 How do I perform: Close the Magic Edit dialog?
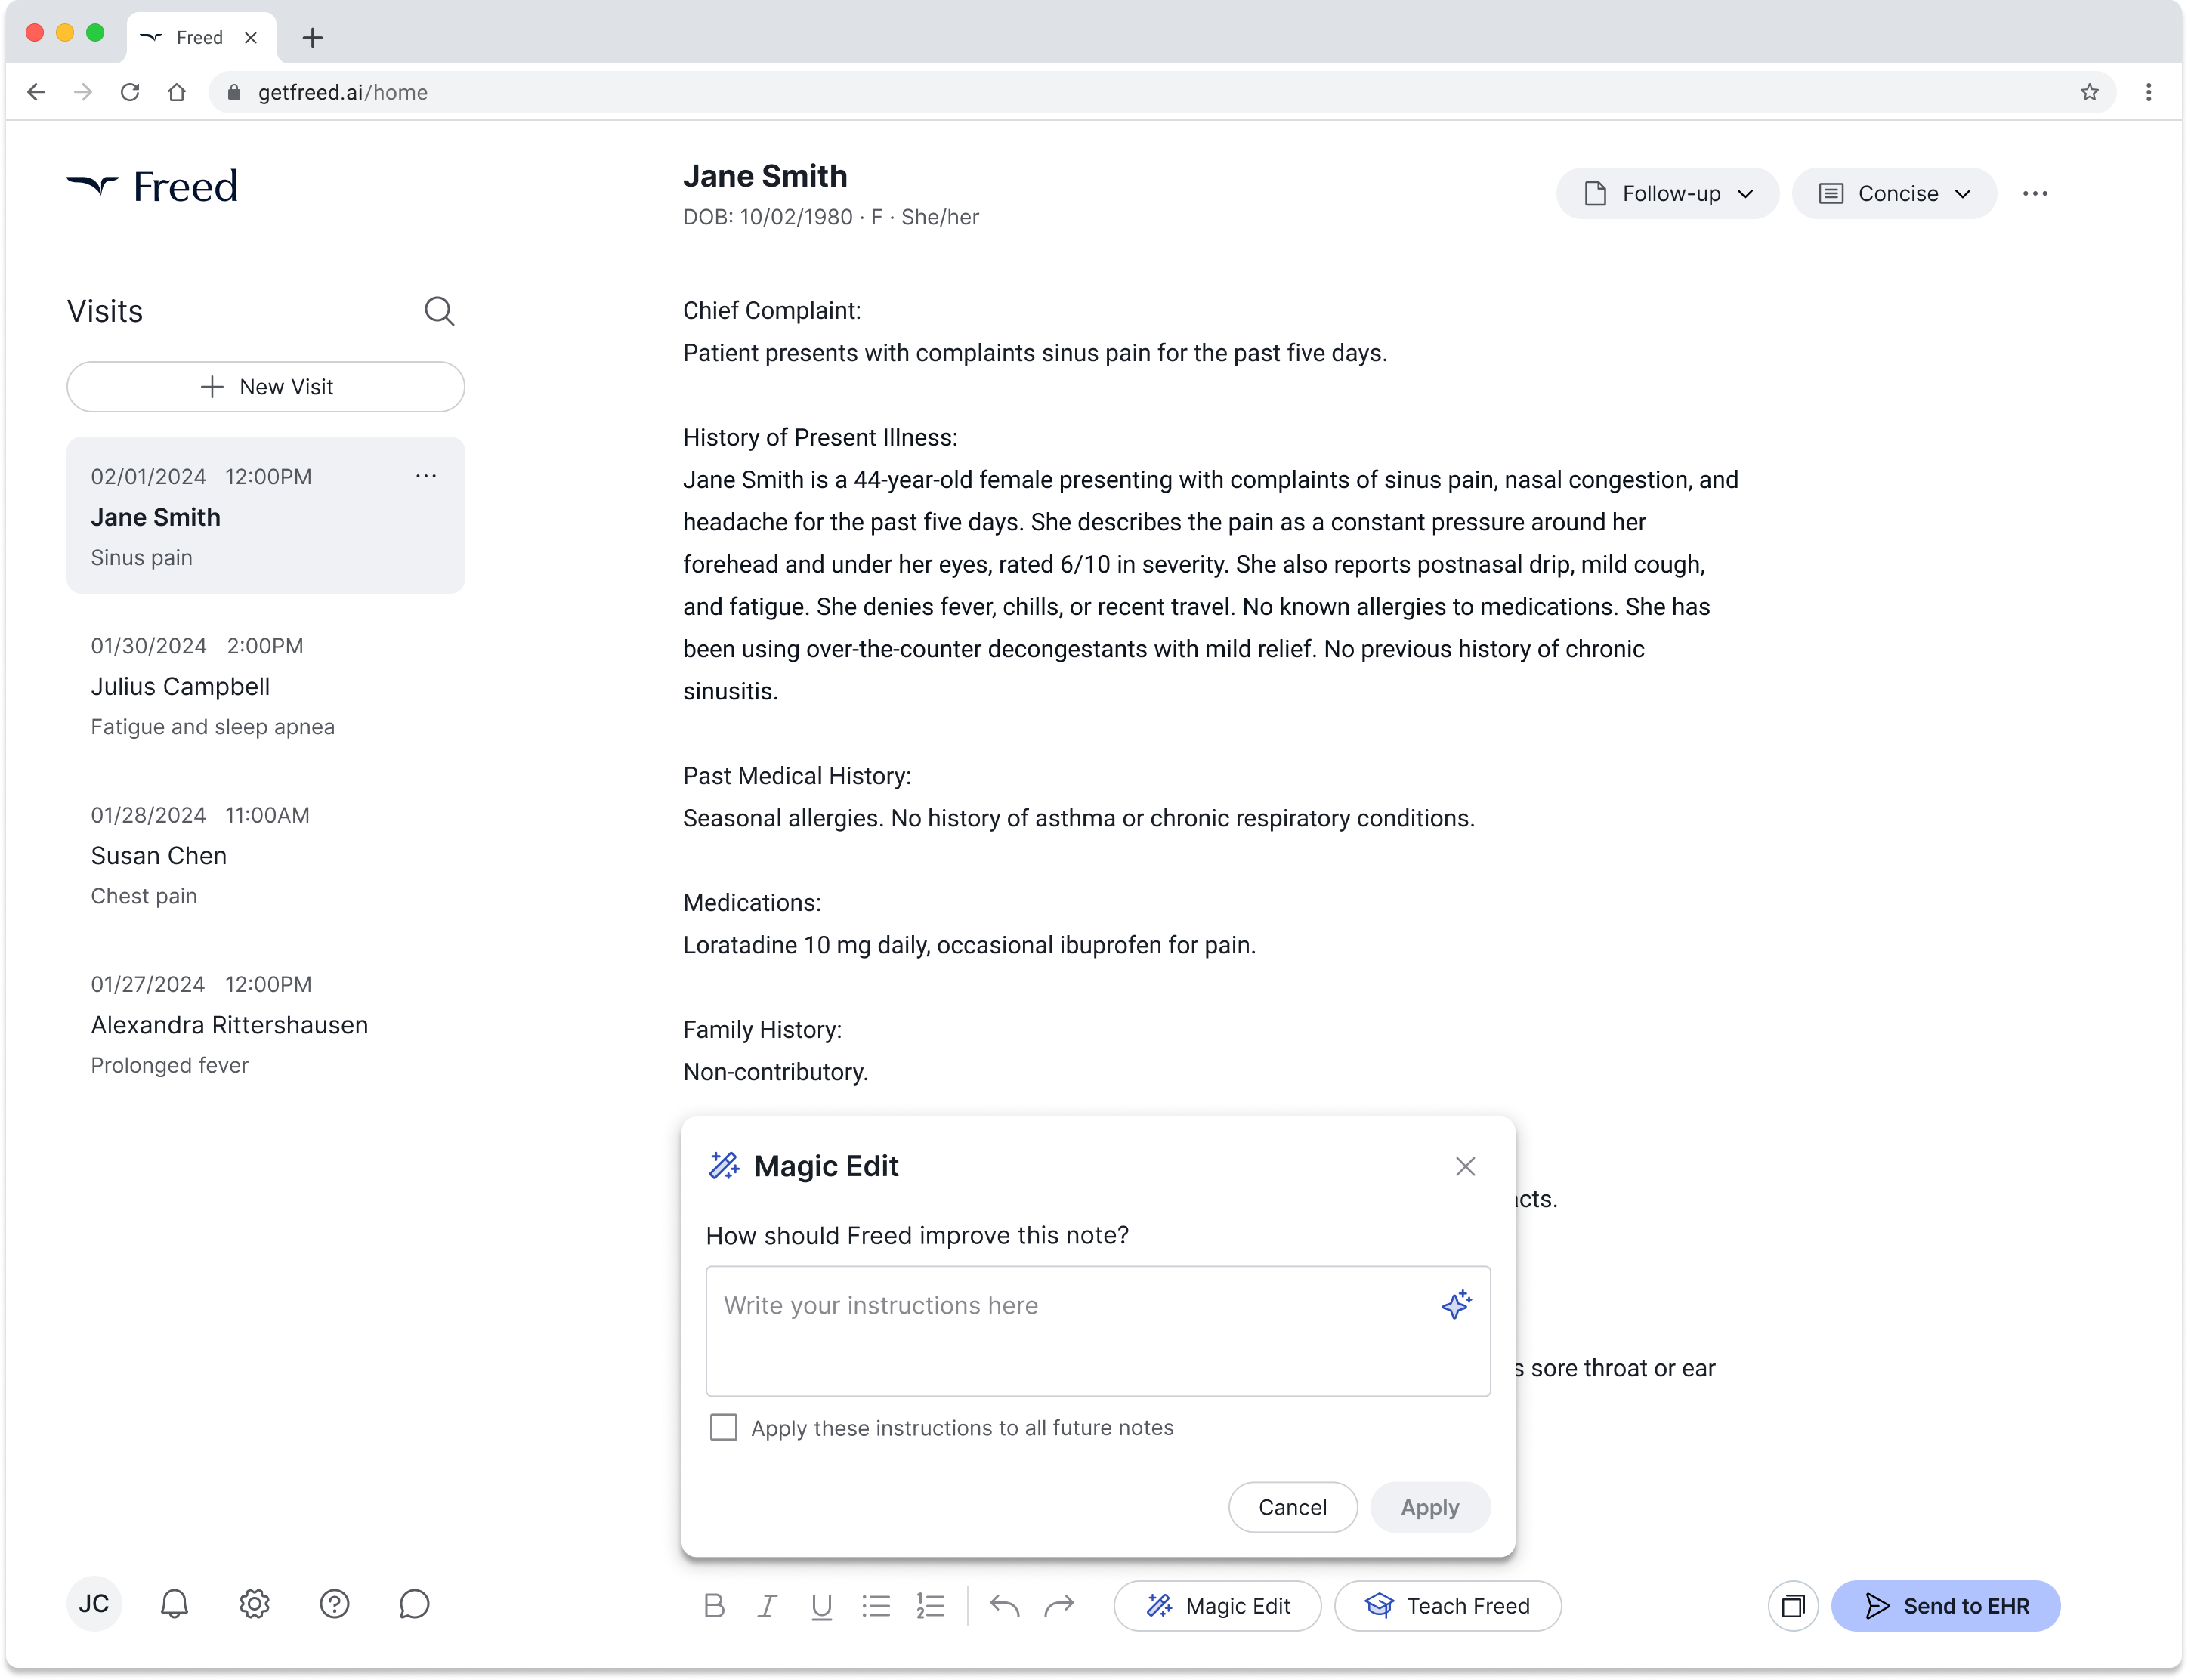[x=1465, y=1166]
